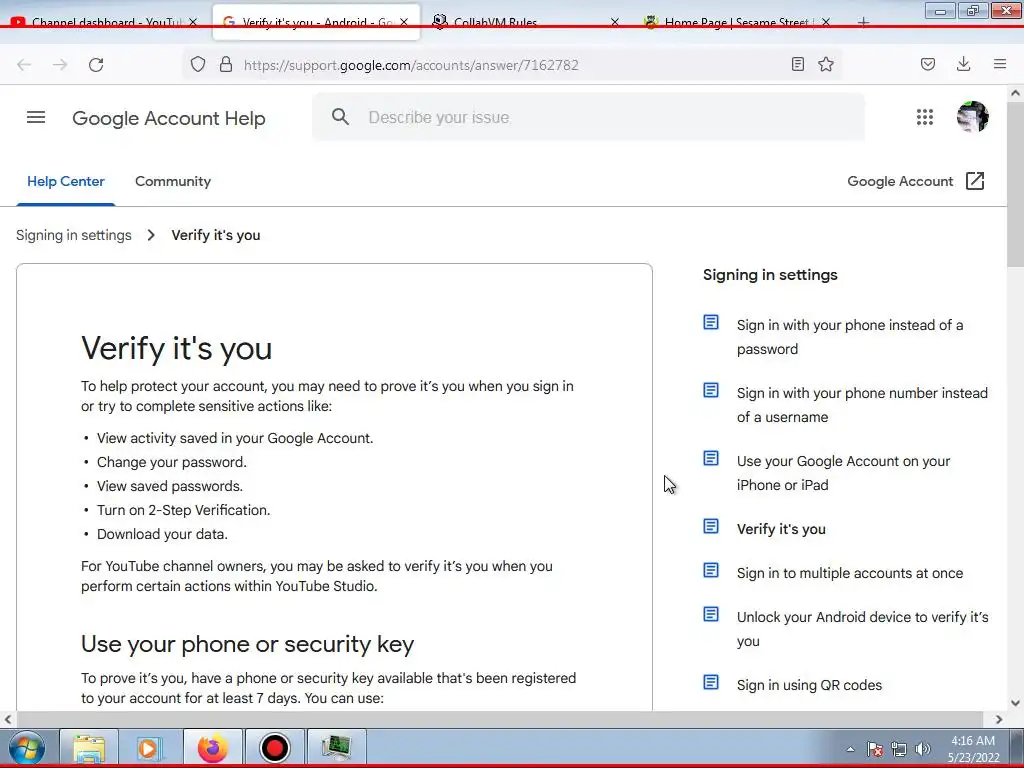Click the padlock site info icon
Viewport: 1024px width, 768px height.
click(226, 65)
